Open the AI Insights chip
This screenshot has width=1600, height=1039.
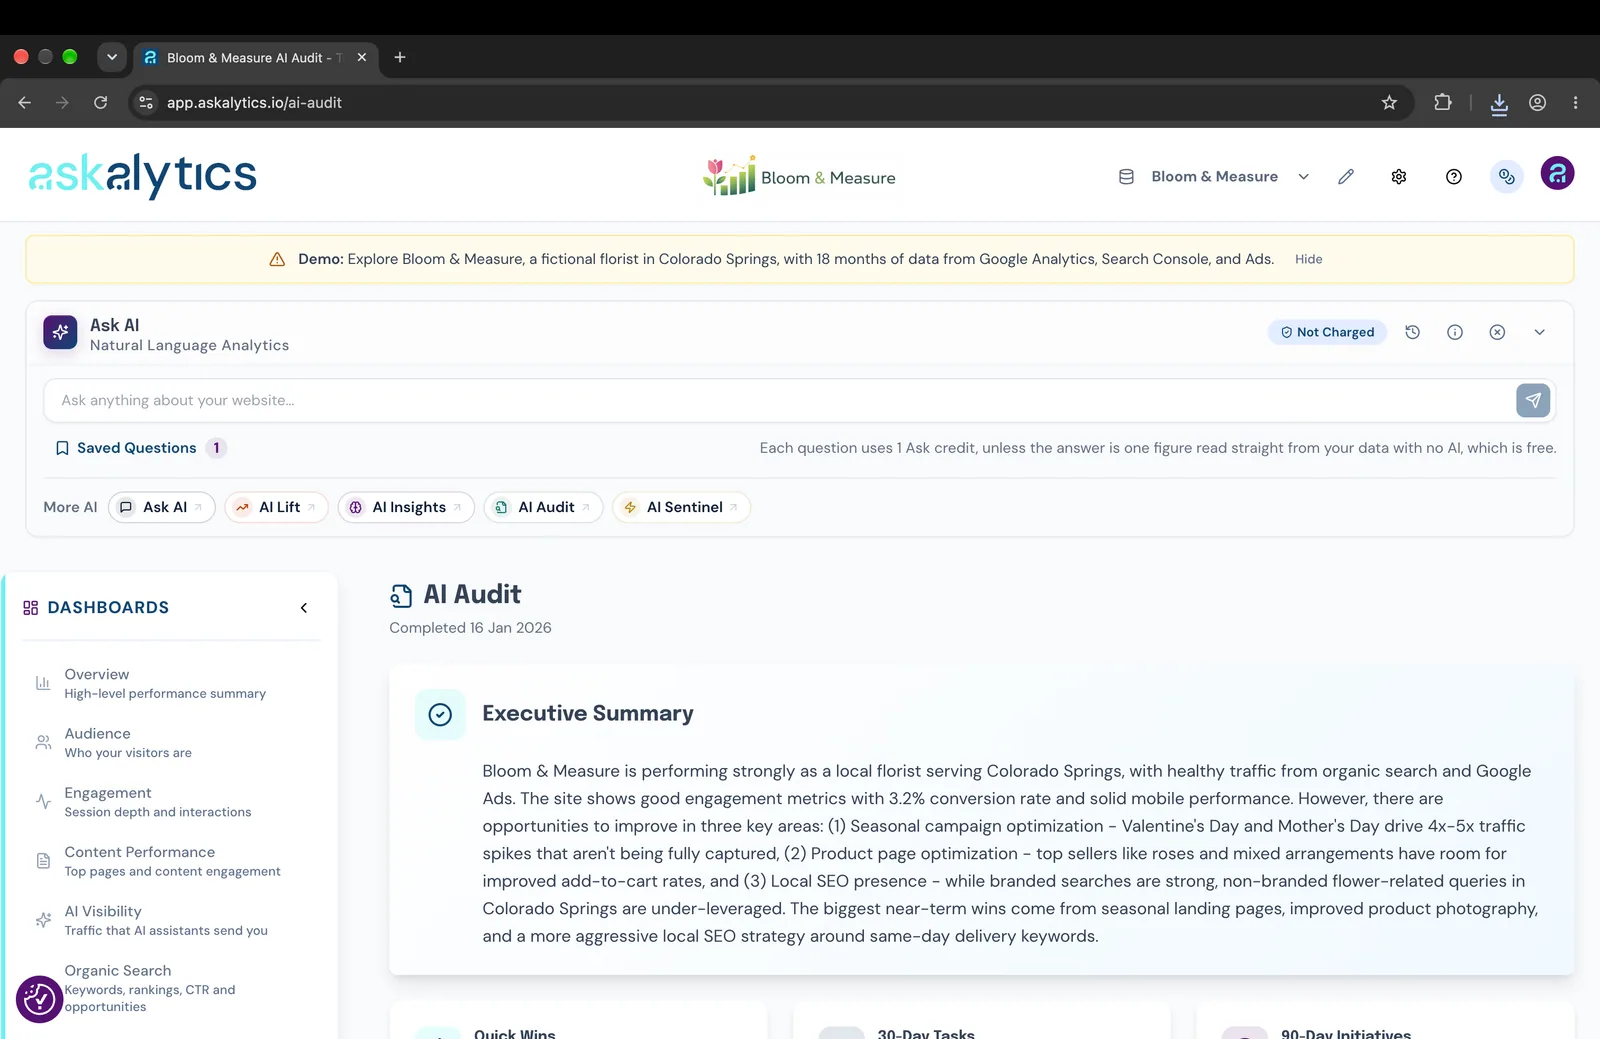(406, 507)
